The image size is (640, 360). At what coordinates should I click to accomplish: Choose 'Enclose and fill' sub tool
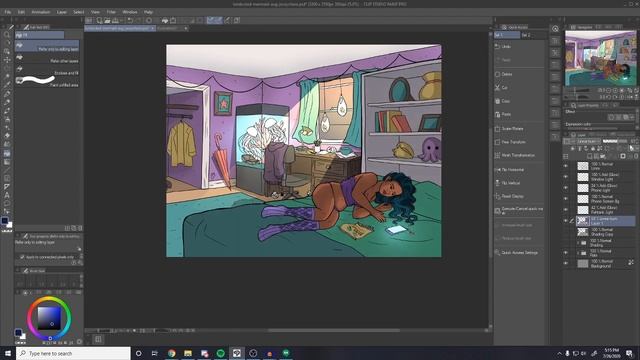click(47, 70)
